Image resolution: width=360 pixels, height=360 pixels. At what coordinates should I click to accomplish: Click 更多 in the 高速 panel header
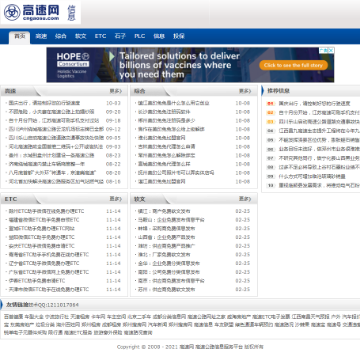(x=116, y=91)
